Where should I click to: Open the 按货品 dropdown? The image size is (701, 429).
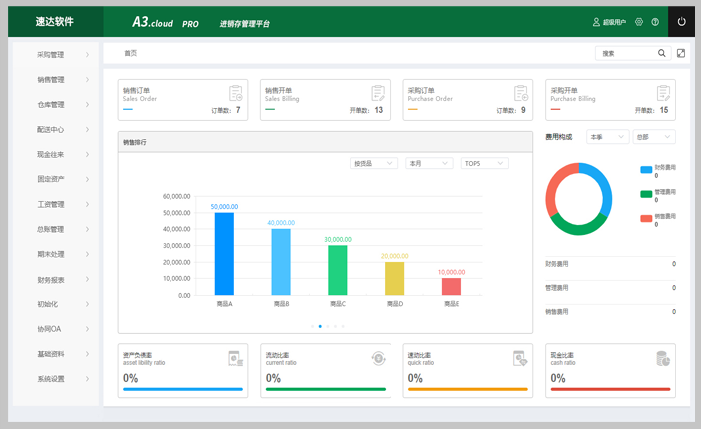click(373, 163)
